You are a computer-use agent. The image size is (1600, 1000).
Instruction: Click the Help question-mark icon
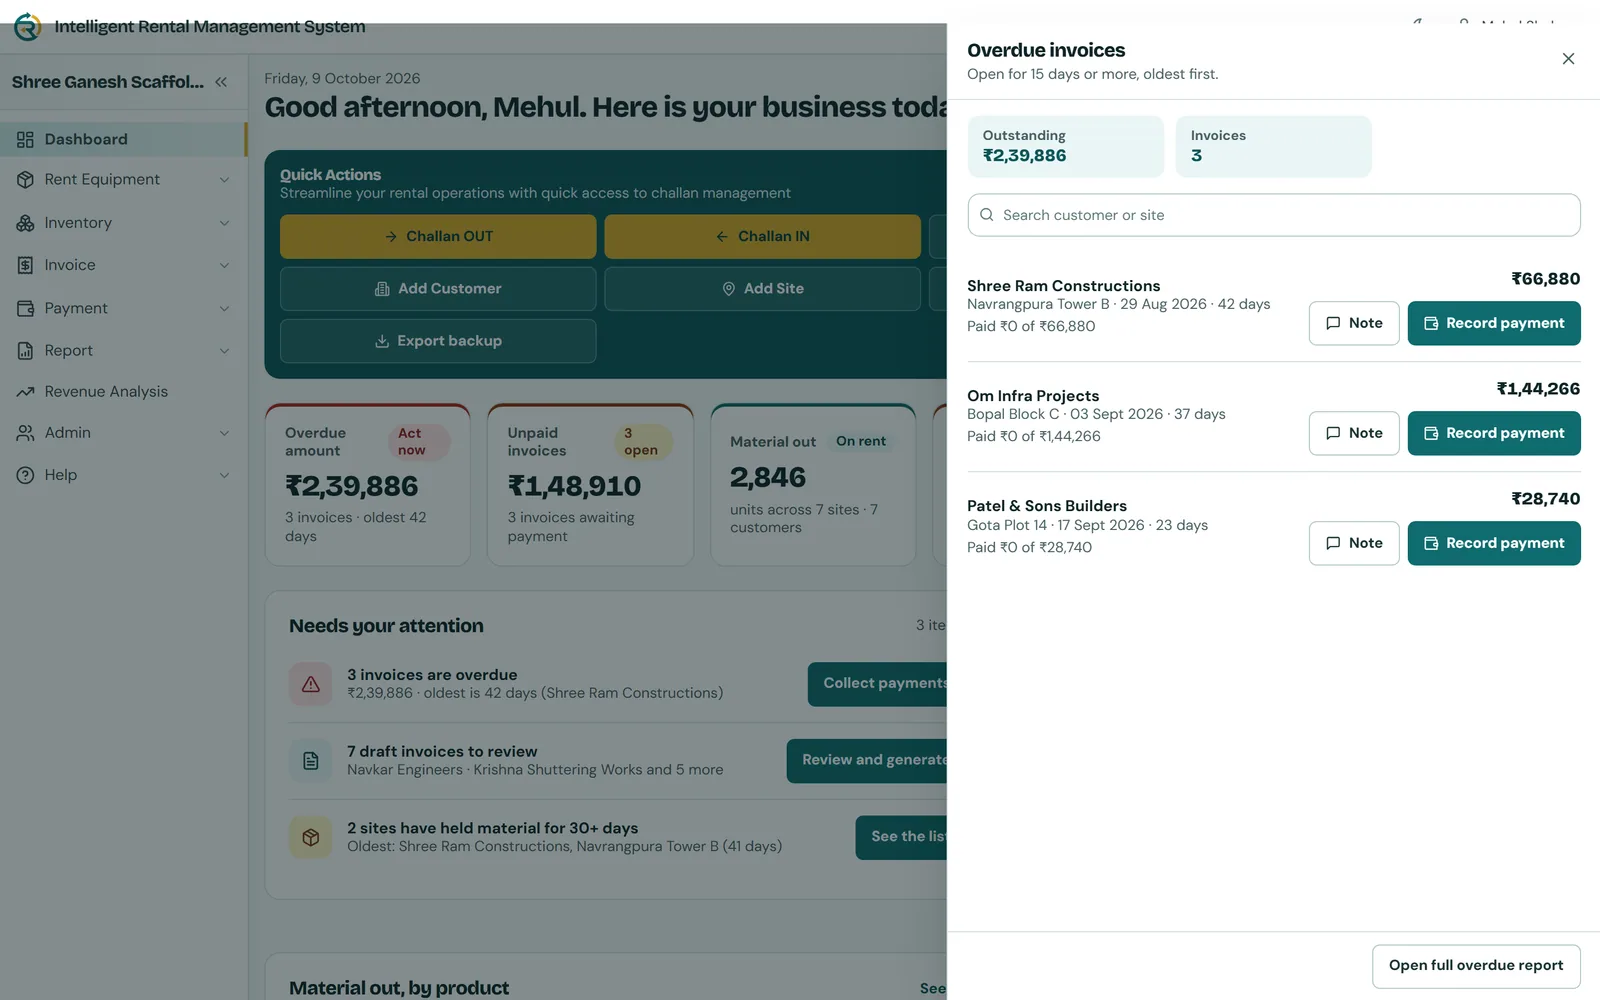(25, 475)
